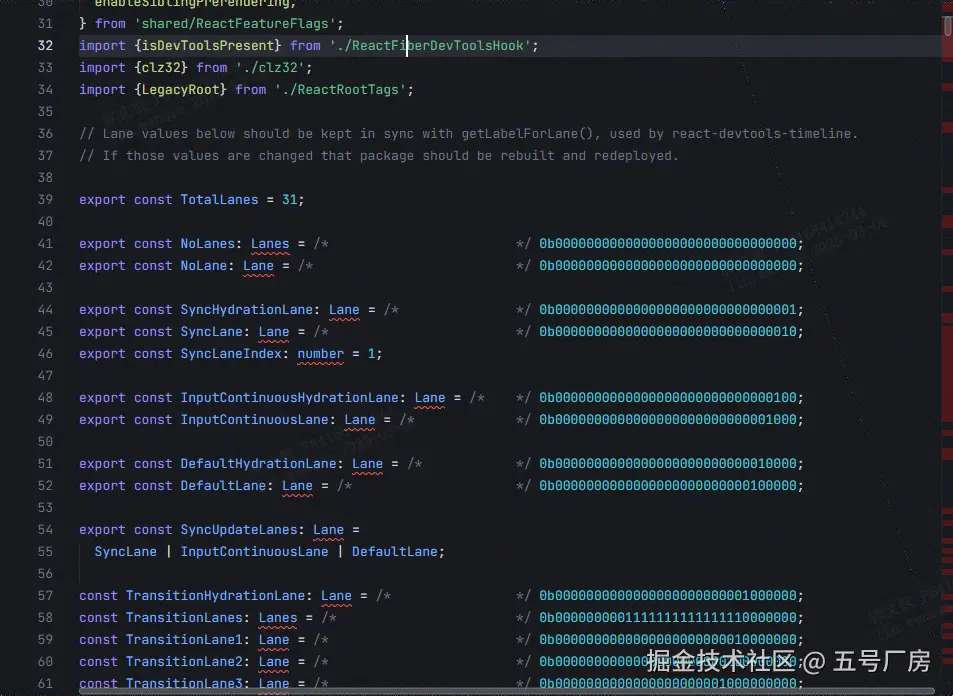Screen dimensions: 953x696
Task: Click DefaultHydrationLane constant name
Action: [258, 464]
